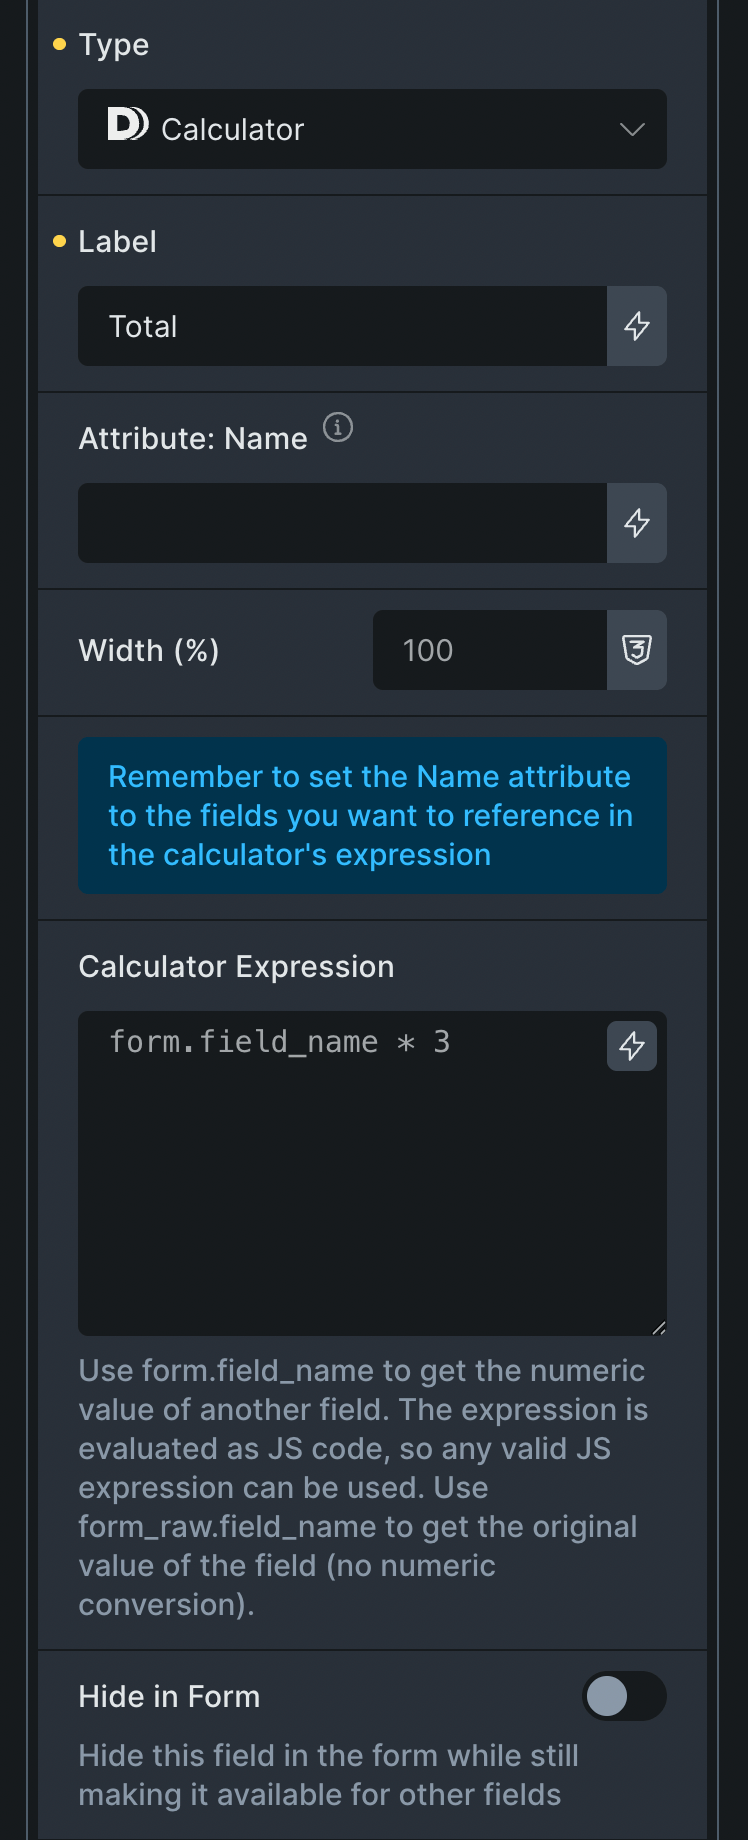Screen dimensions: 748x1840
Task: Click the info icon next to Attribute: Name
Action: coord(337,428)
